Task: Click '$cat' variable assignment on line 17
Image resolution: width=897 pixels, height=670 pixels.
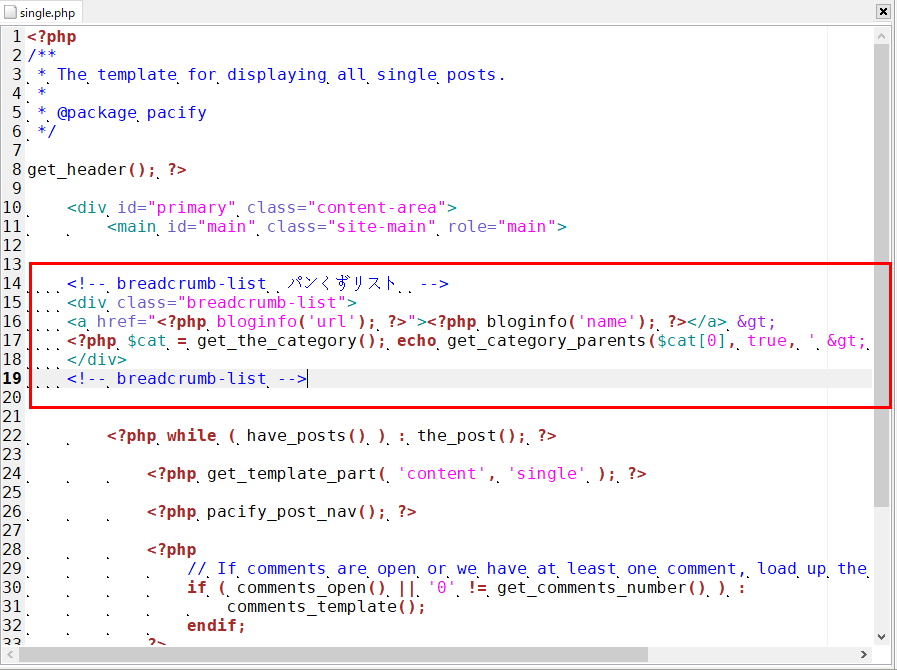Action: 146,340
